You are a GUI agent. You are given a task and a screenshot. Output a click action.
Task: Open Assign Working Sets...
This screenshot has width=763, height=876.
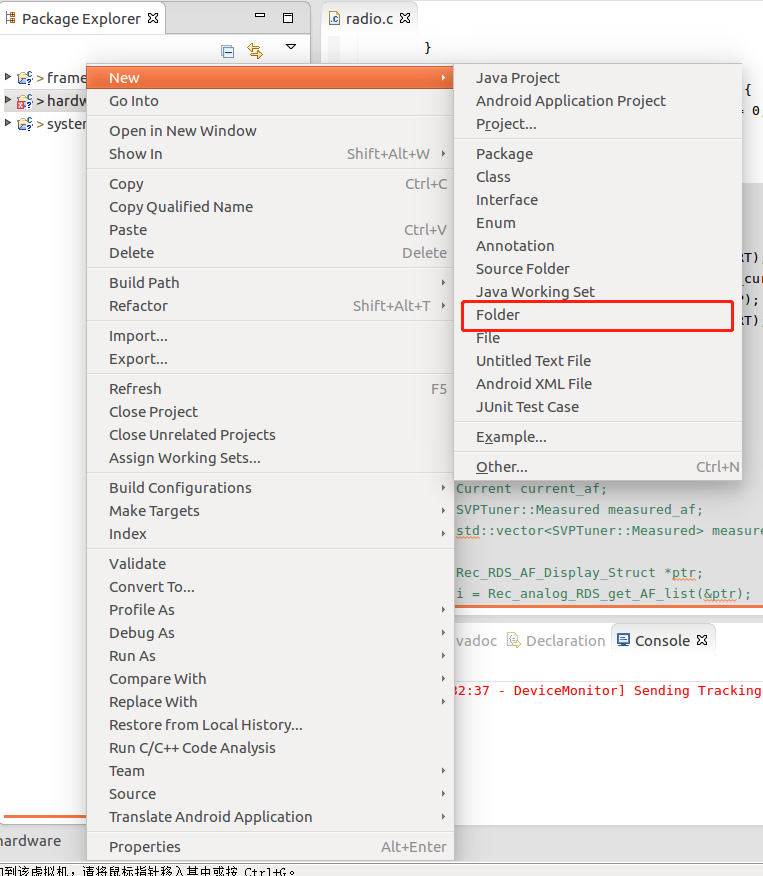[270, 458]
